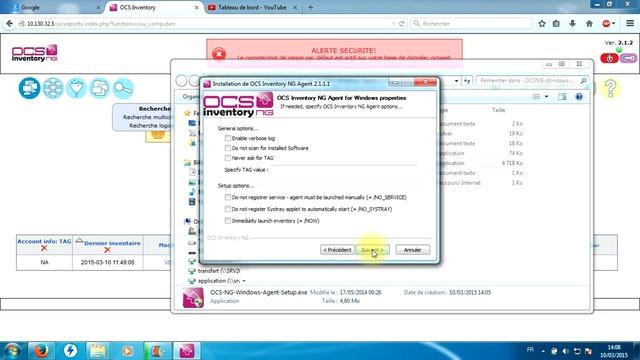Image resolution: width=640 pixels, height=360 pixels.
Task: Click the Explorer help icon (blue question mark)
Action: 579,97
